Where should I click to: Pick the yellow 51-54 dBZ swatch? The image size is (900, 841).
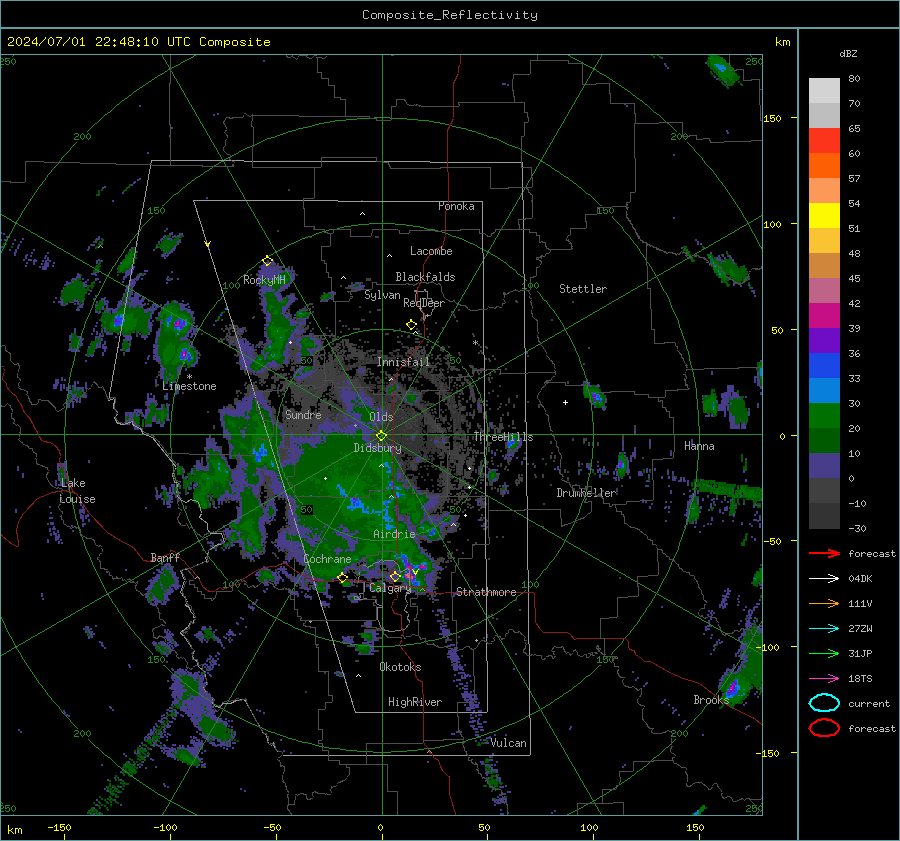pos(824,216)
